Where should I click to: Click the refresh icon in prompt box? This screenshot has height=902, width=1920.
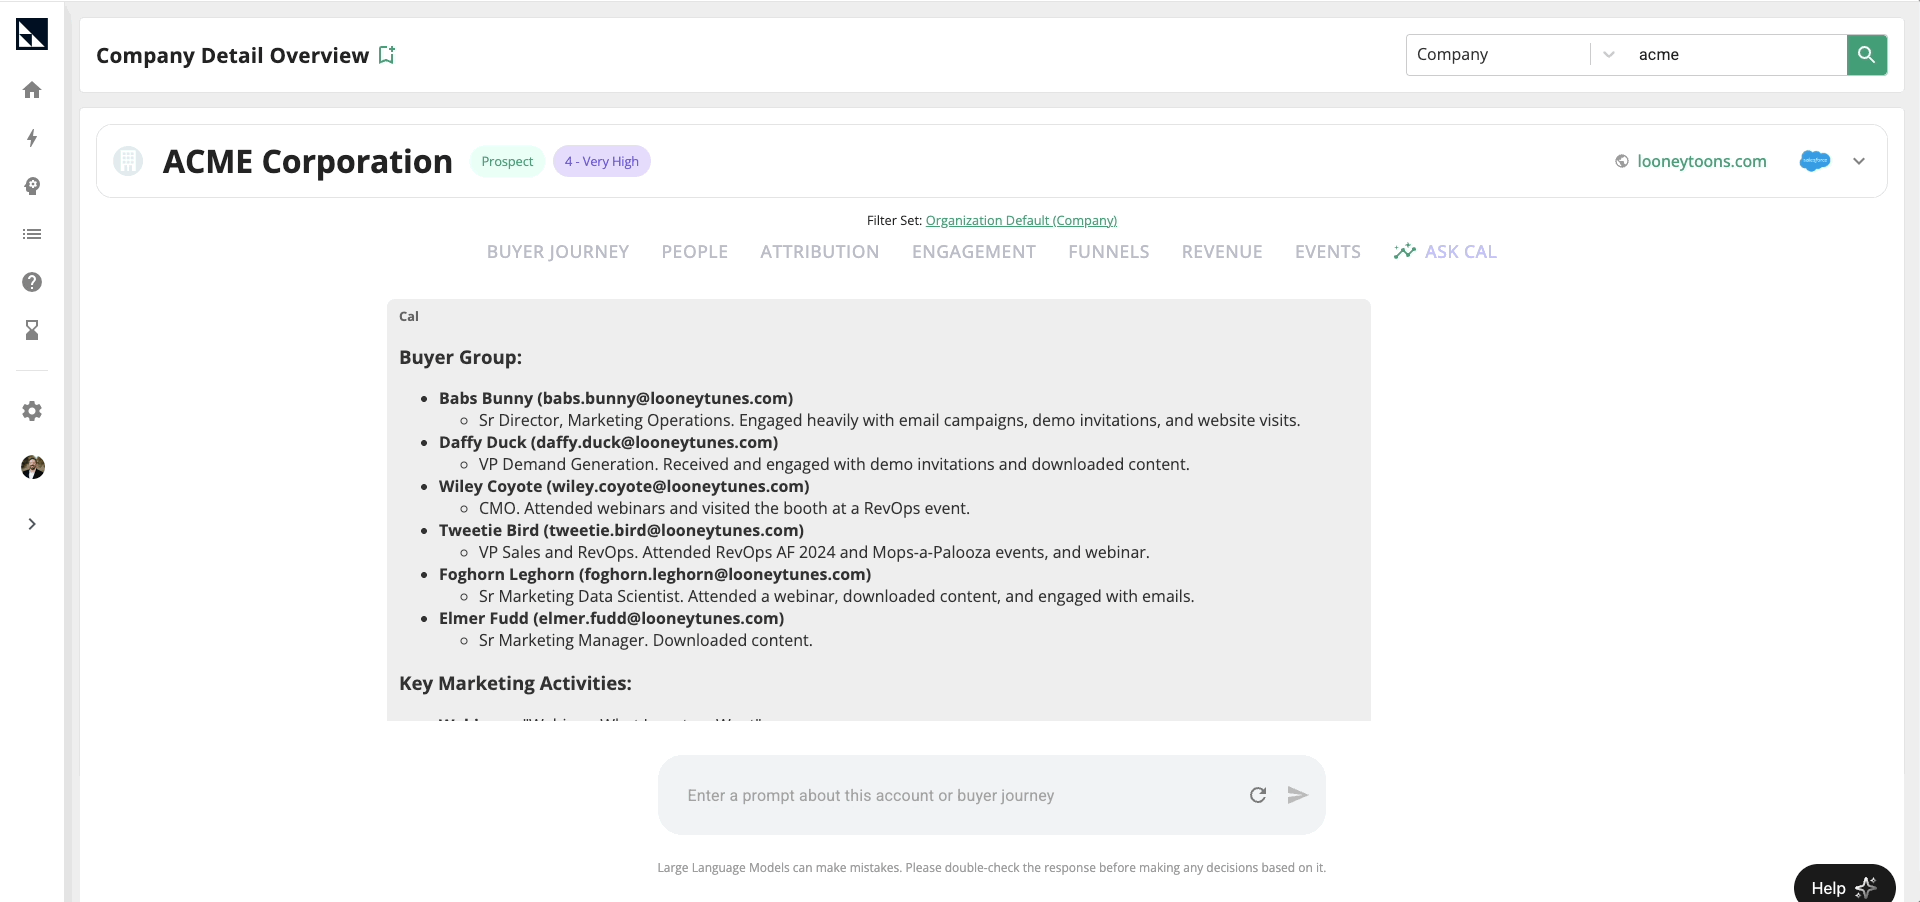coord(1258,795)
